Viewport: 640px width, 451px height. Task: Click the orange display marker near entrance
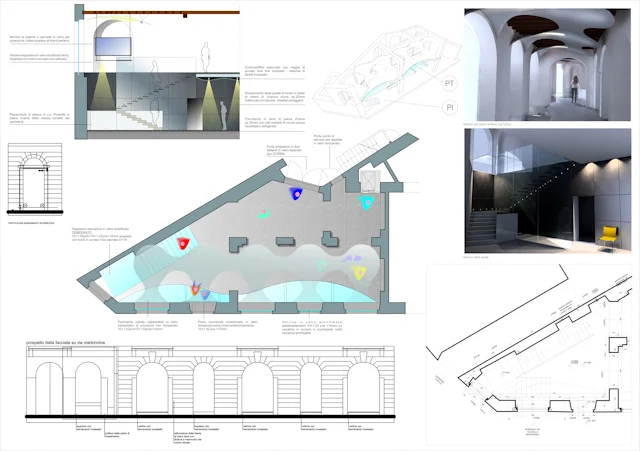(x=196, y=289)
